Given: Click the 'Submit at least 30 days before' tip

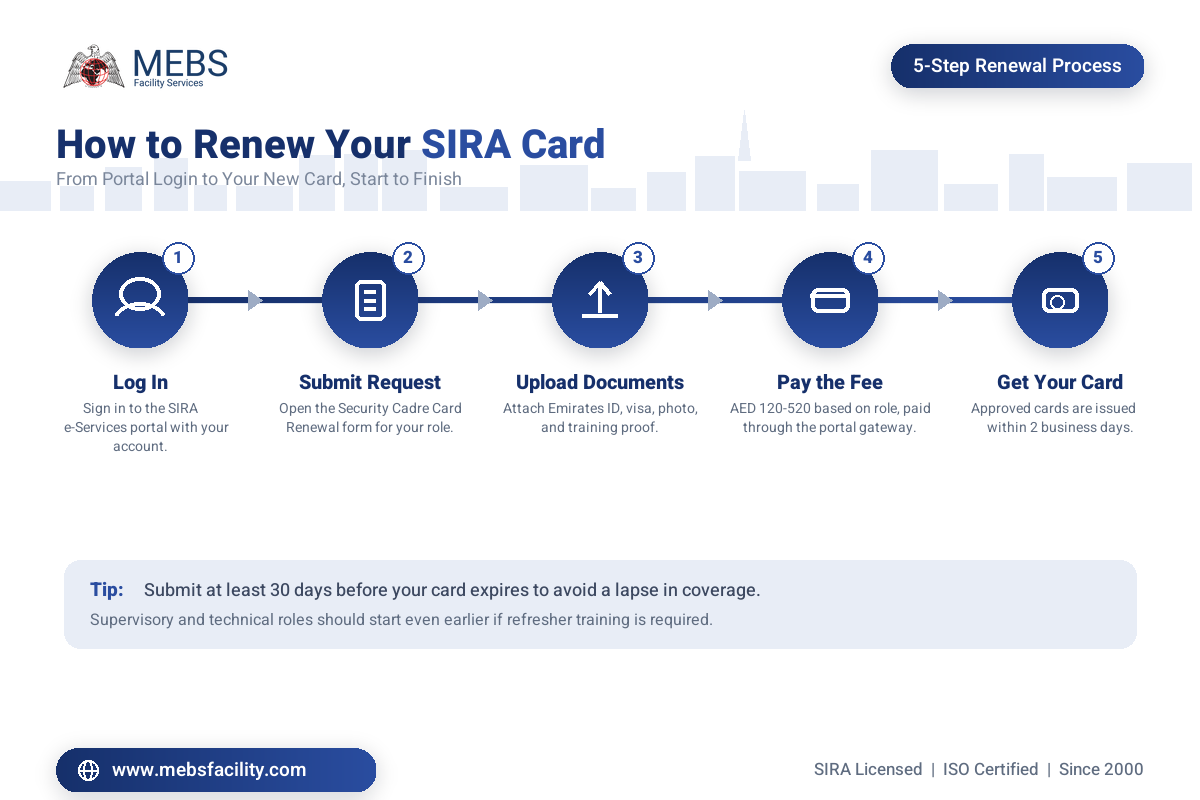Looking at the screenshot, I should [x=452, y=590].
